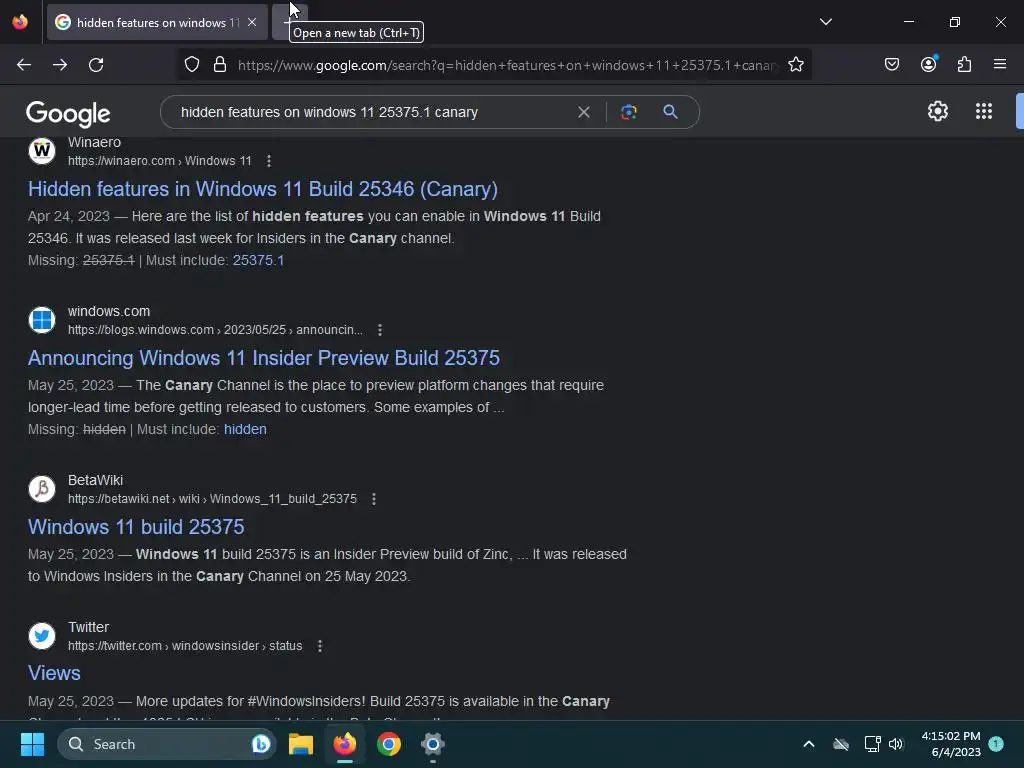Open the notification count badge
The height and width of the screenshot is (768, 1024).
(x=996, y=743)
